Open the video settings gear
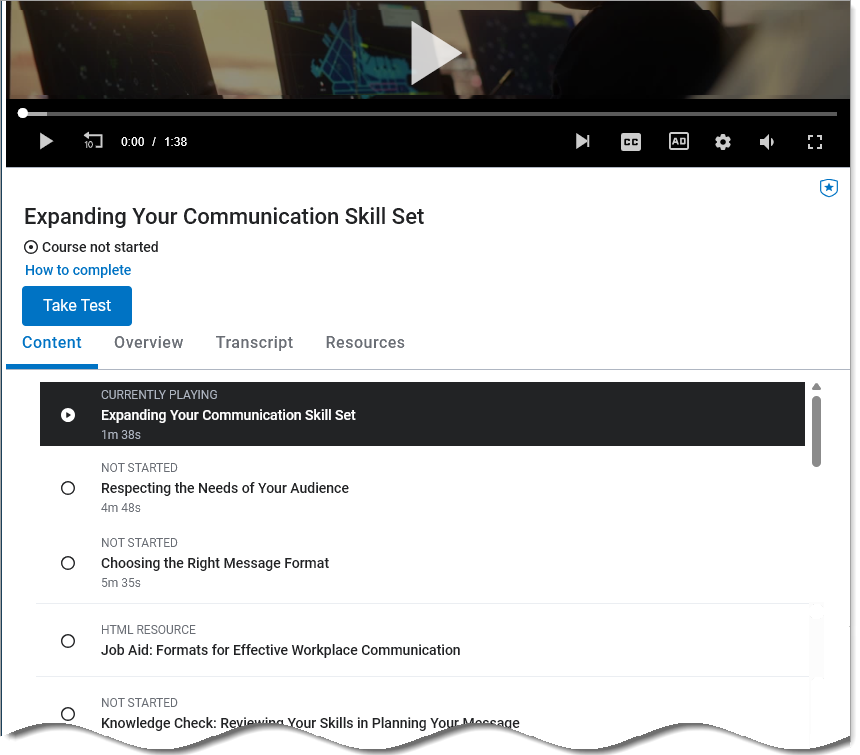The image size is (860, 755). click(722, 141)
